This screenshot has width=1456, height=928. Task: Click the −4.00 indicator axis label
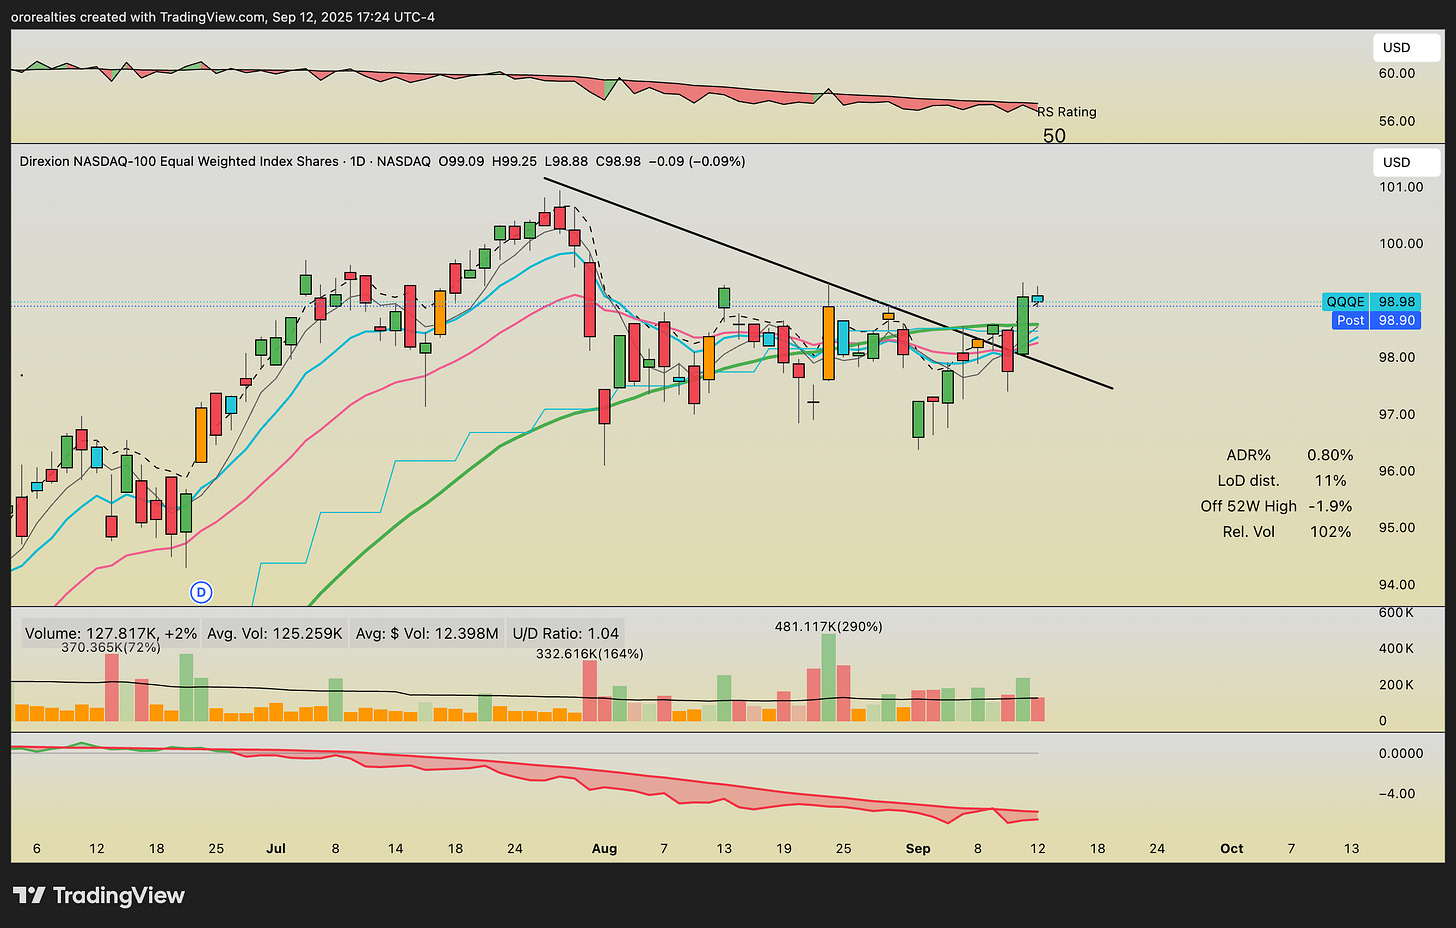(1397, 794)
